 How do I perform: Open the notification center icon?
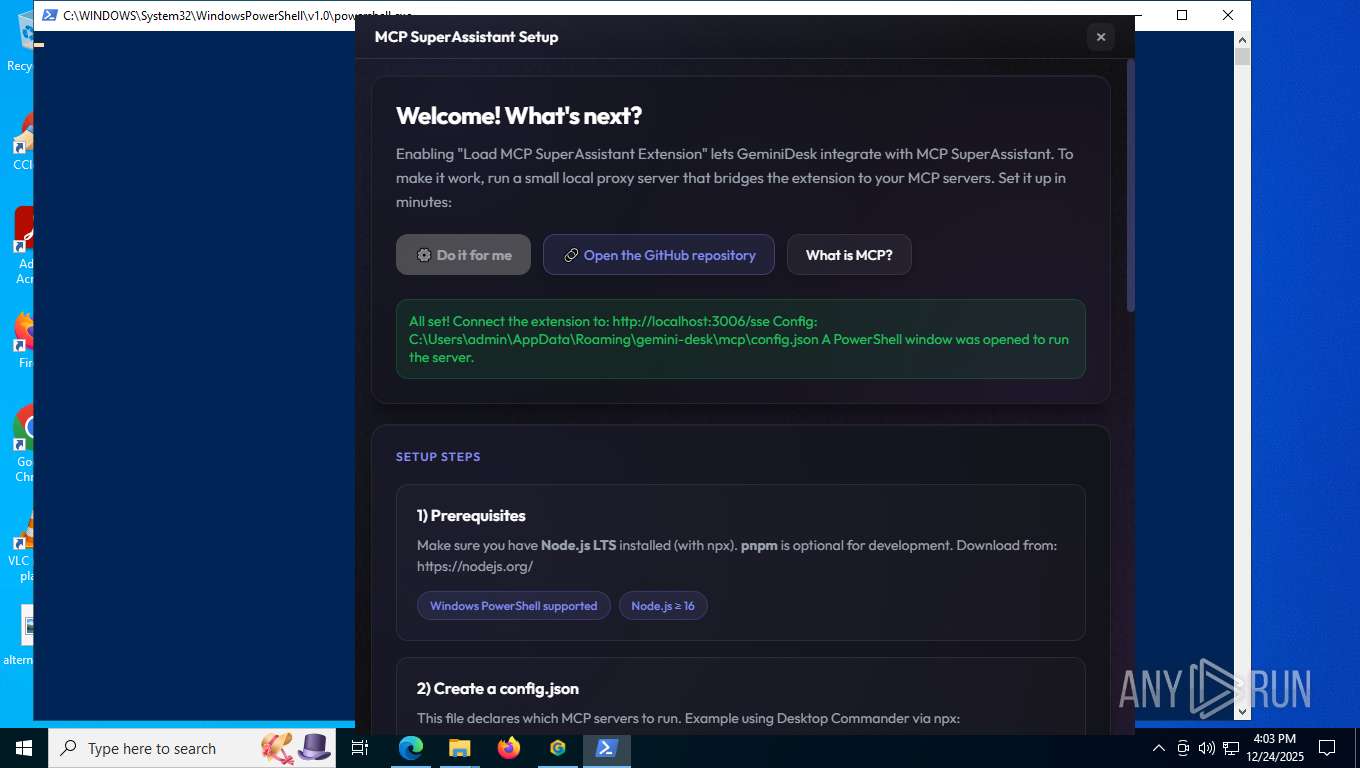pyautogui.click(x=1327, y=748)
